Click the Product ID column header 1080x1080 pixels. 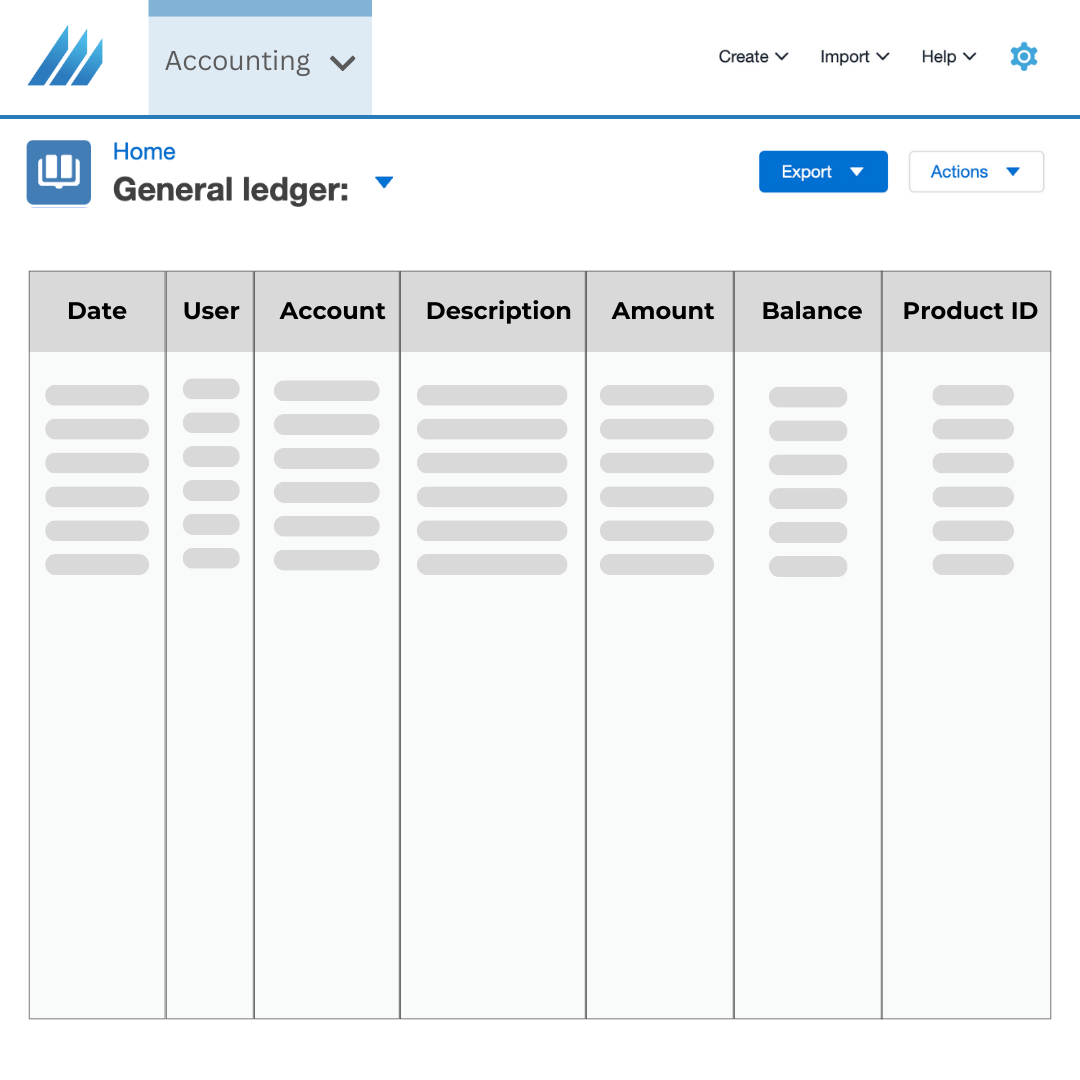click(966, 311)
